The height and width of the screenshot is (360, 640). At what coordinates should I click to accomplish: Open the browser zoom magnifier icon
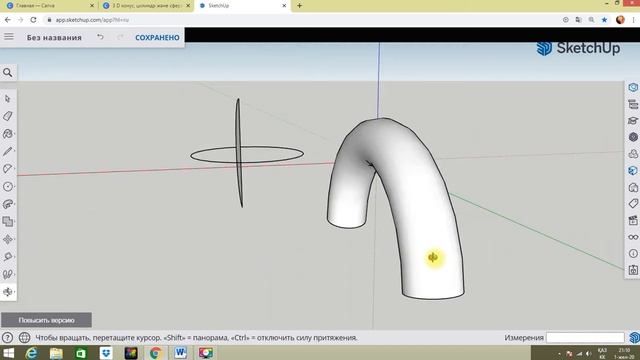(591, 20)
